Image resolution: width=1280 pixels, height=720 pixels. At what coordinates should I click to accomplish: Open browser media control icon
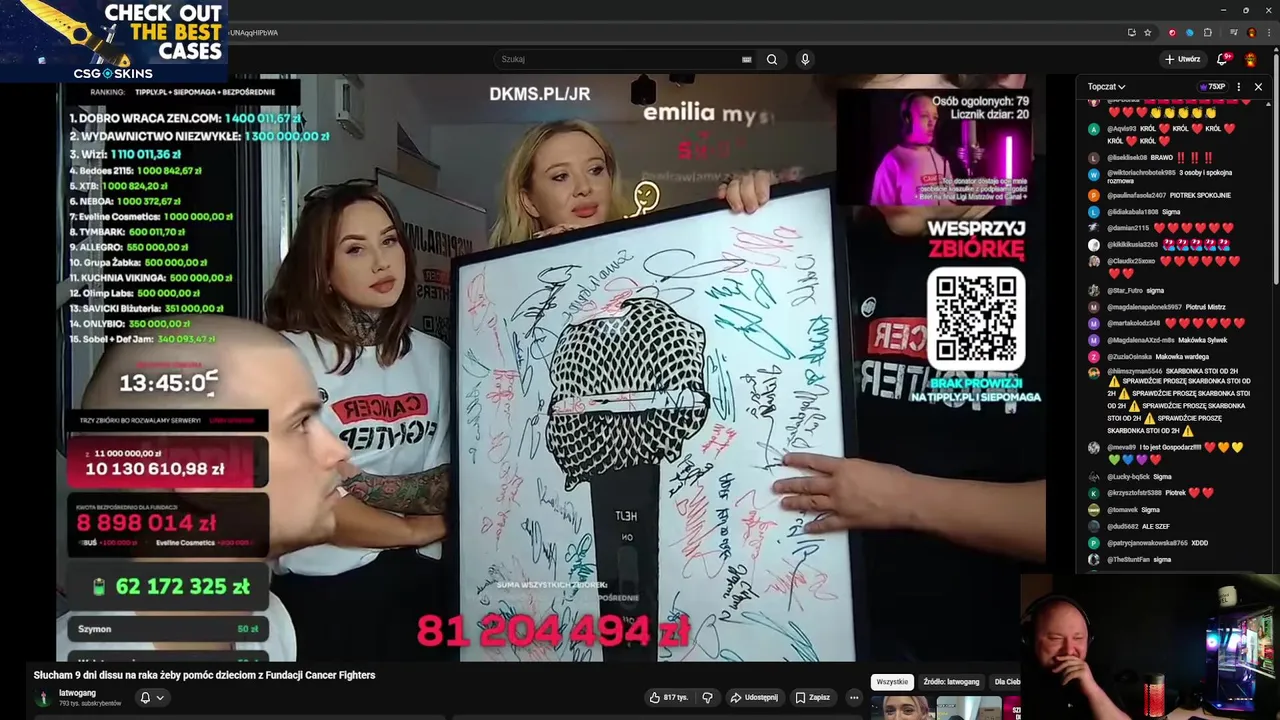1234,32
